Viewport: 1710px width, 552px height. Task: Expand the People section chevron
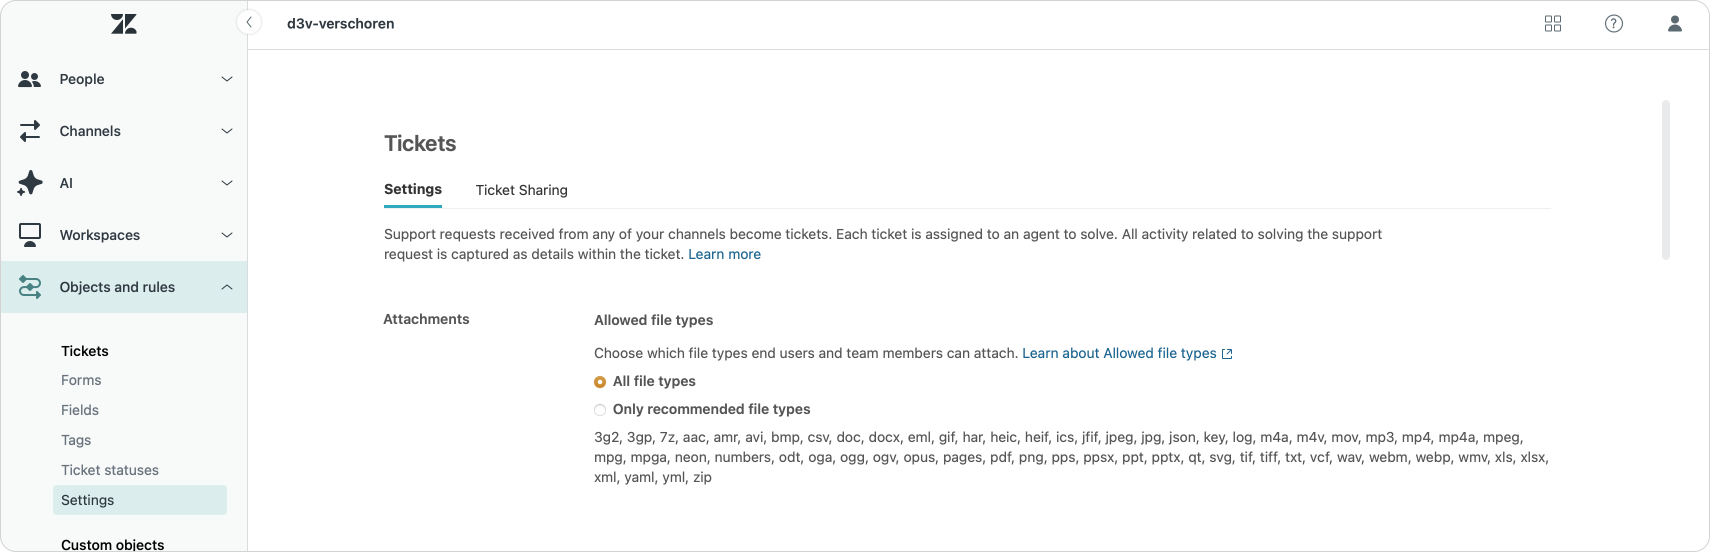tap(227, 79)
